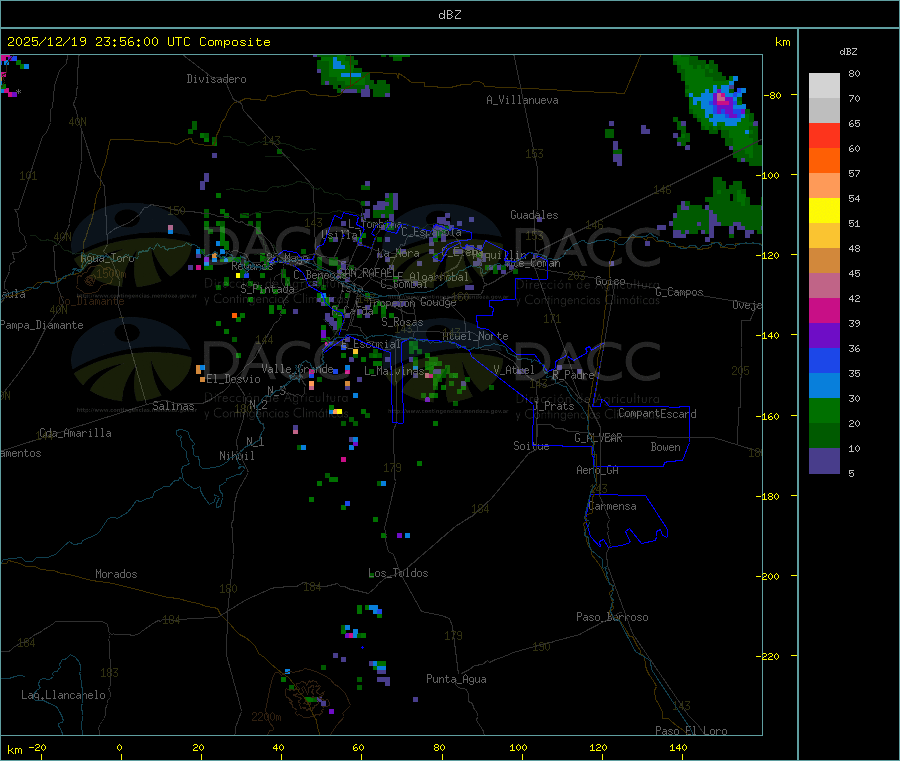Click the S_Rosas location label
Screen dimensions: 900x761
tap(402, 323)
